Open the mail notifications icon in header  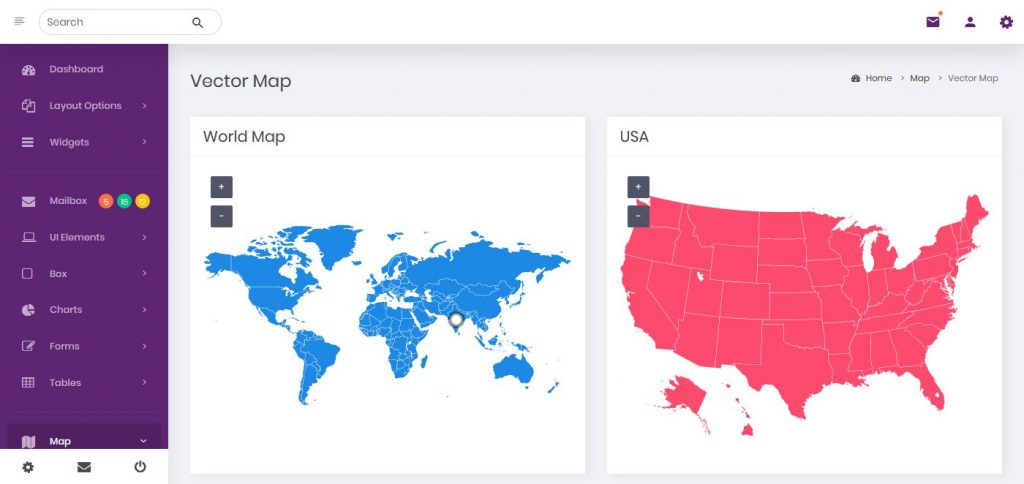click(933, 22)
